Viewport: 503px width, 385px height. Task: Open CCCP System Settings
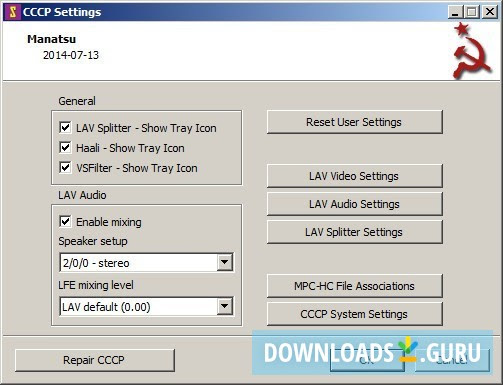[355, 314]
